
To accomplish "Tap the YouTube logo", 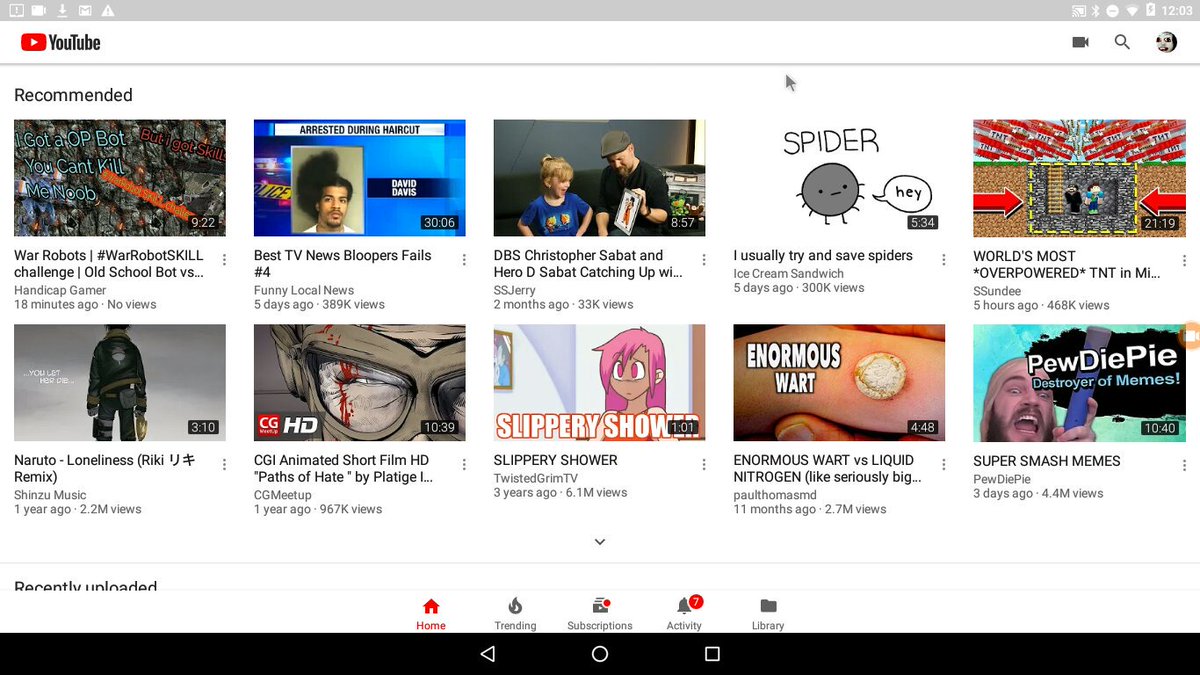I will 61,42.
